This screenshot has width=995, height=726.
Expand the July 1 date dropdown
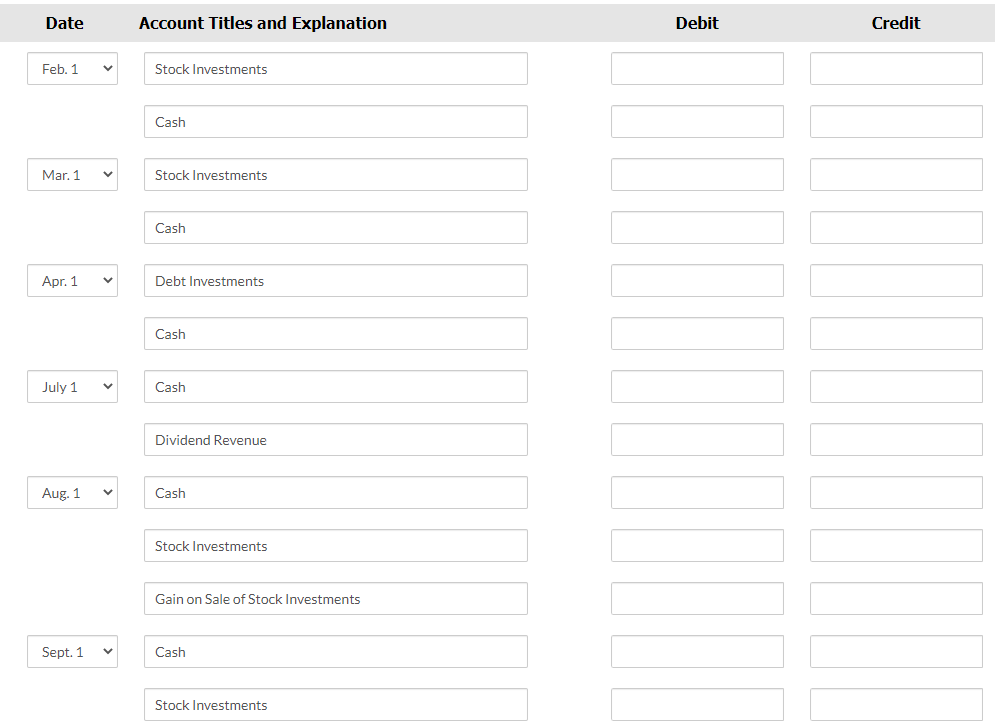[72, 387]
